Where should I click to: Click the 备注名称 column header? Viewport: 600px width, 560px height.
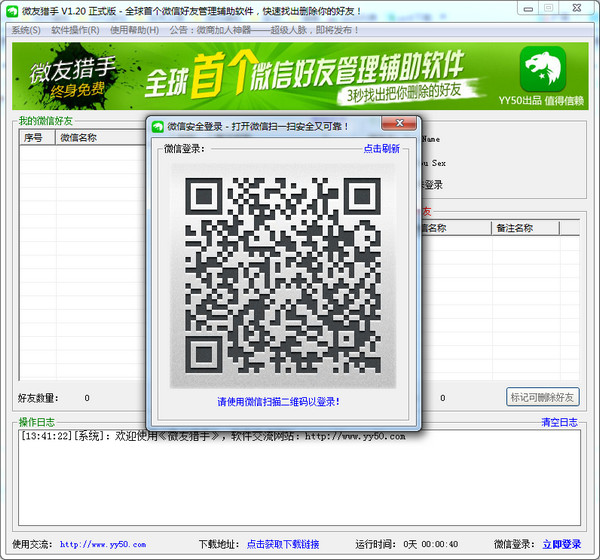525,228
